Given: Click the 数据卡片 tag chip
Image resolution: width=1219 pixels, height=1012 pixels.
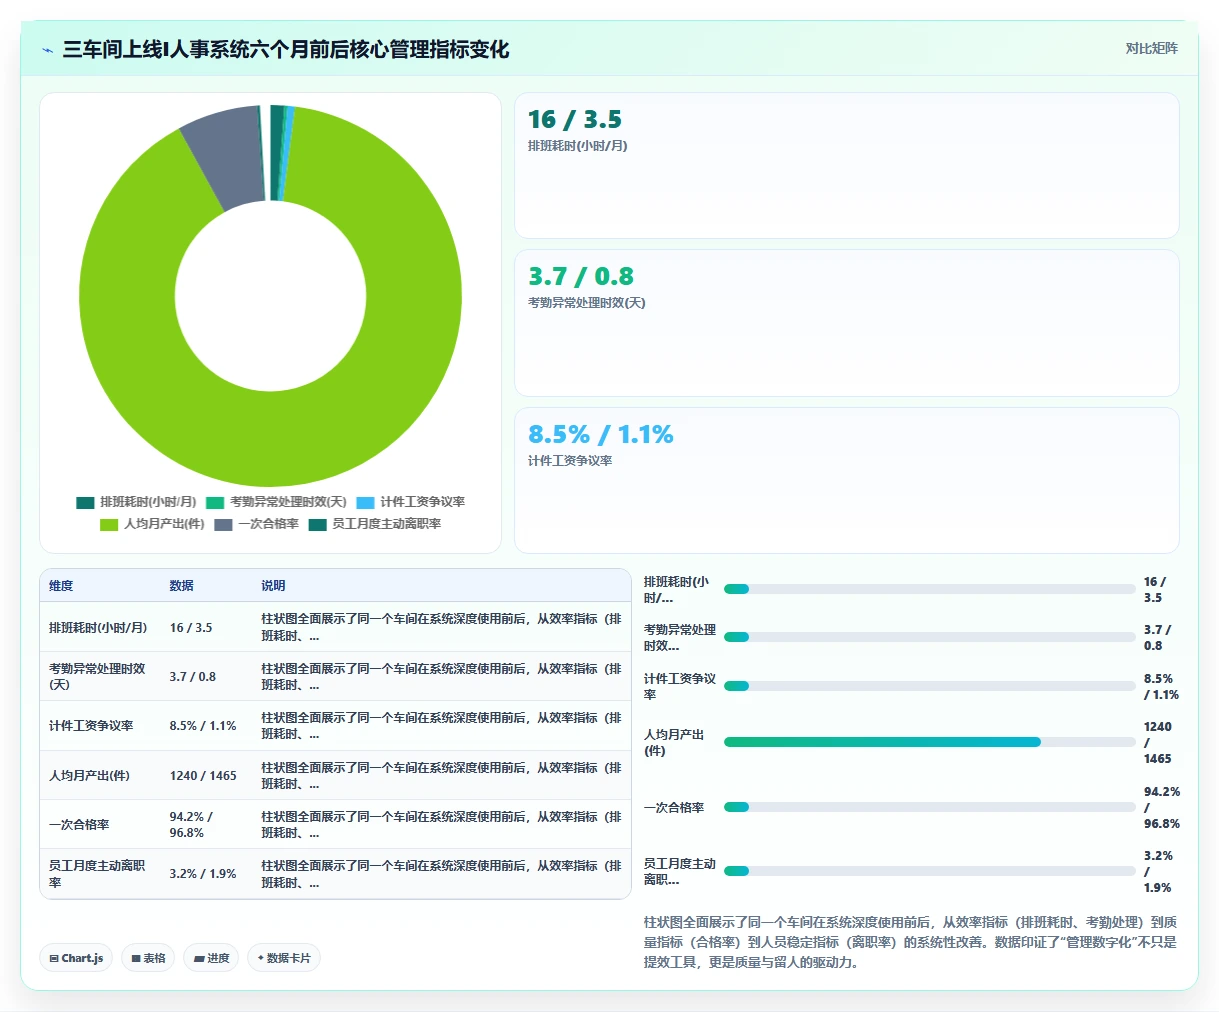Looking at the screenshot, I should click(284, 958).
